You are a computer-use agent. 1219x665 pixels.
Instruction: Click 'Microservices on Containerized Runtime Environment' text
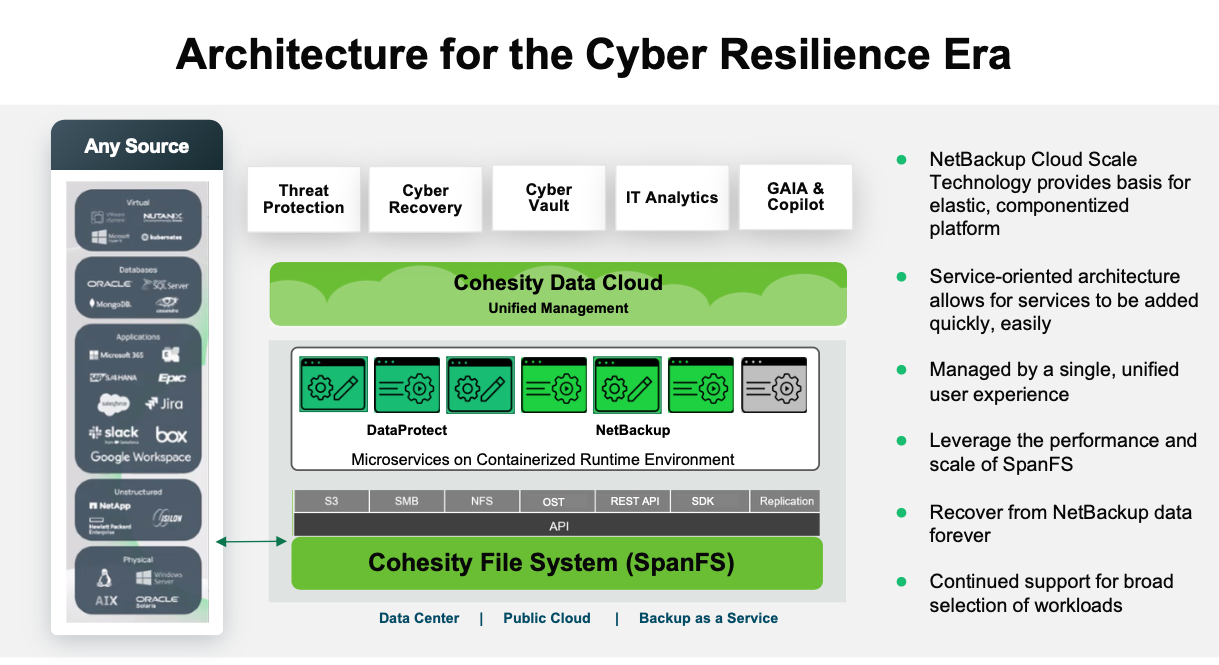(543, 460)
